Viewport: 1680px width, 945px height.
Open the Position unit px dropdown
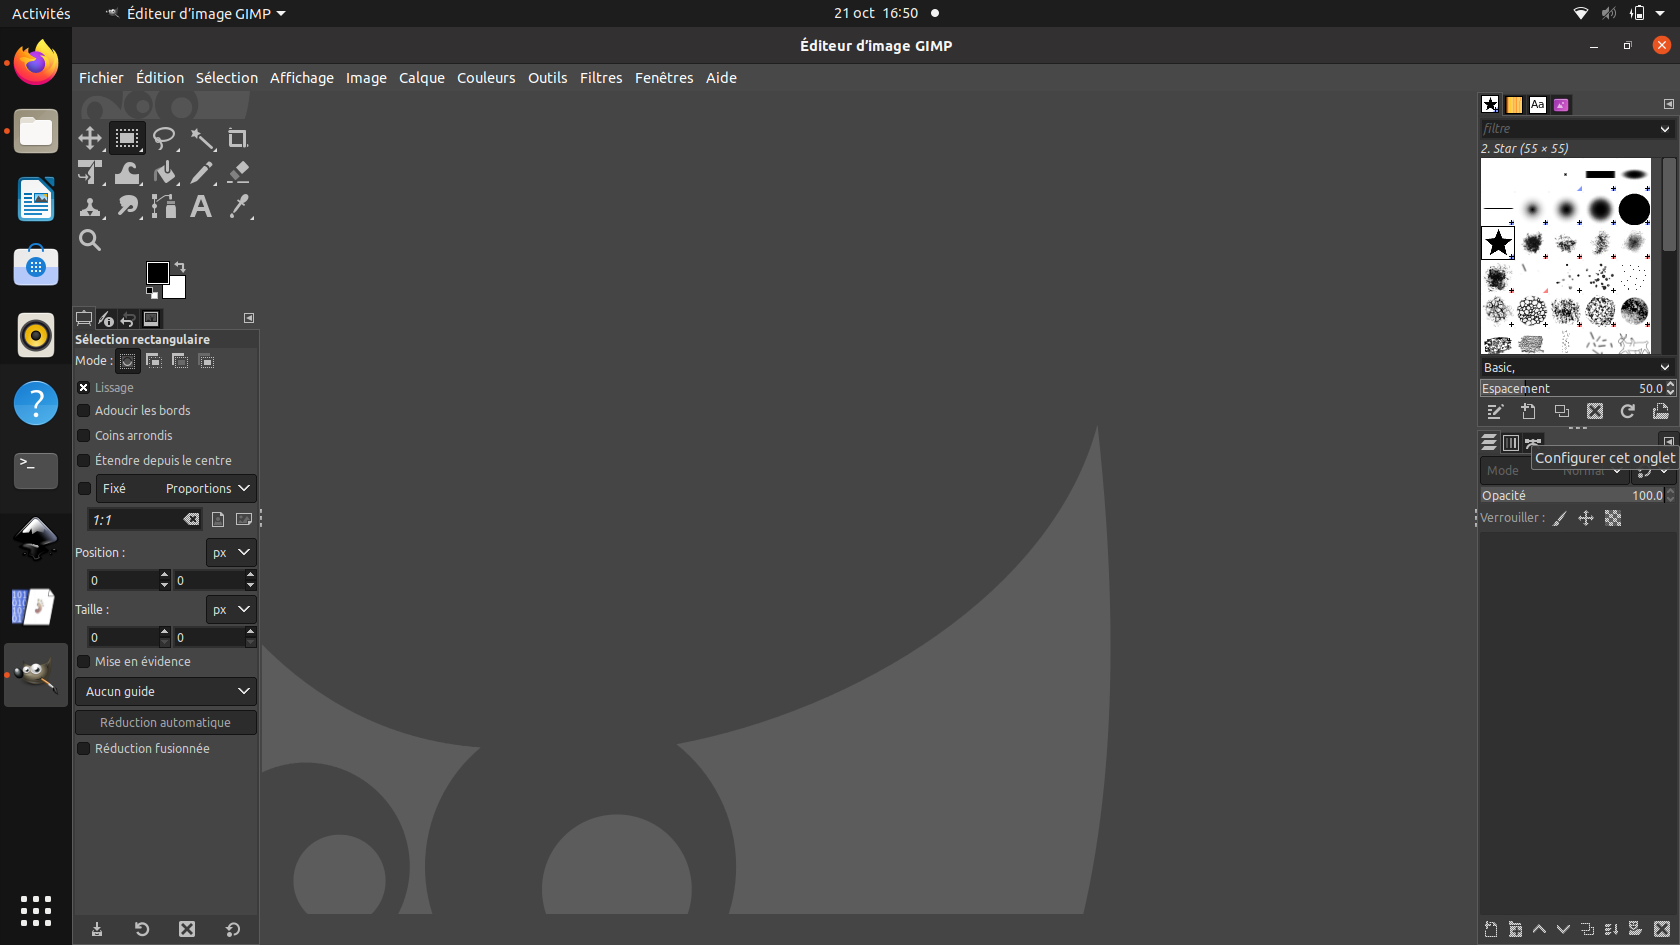[231, 553]
